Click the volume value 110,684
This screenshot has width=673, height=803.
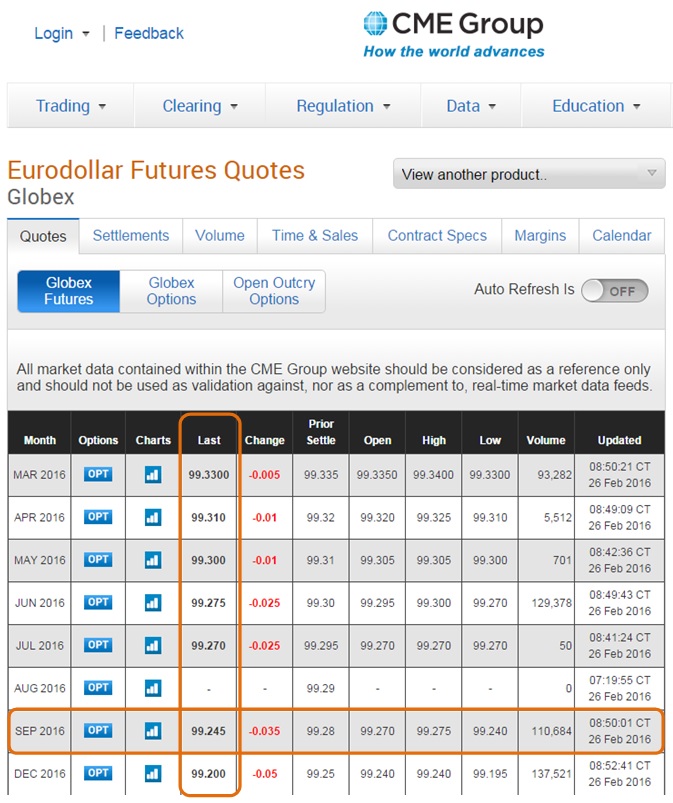pyautogui.click(x=551, y=731)
